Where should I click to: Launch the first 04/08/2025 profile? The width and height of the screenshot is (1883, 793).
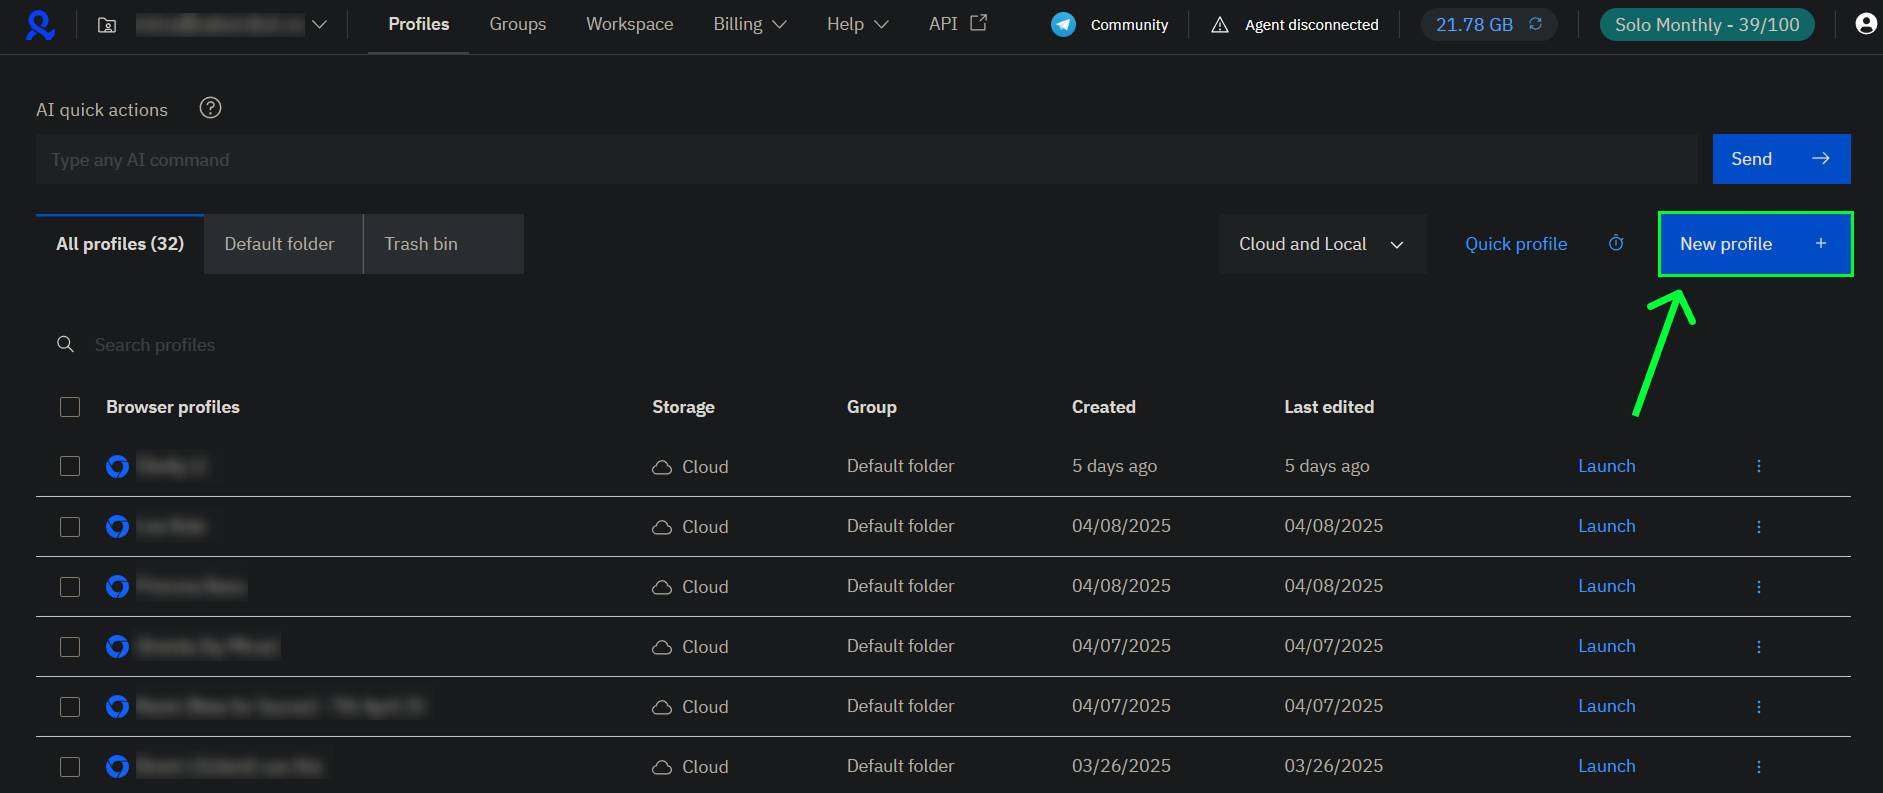point(1606,526)
